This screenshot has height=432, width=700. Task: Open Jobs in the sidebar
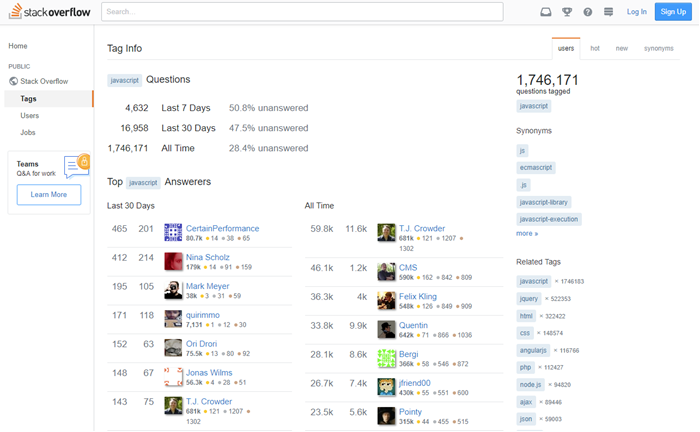tap(28, 133)
